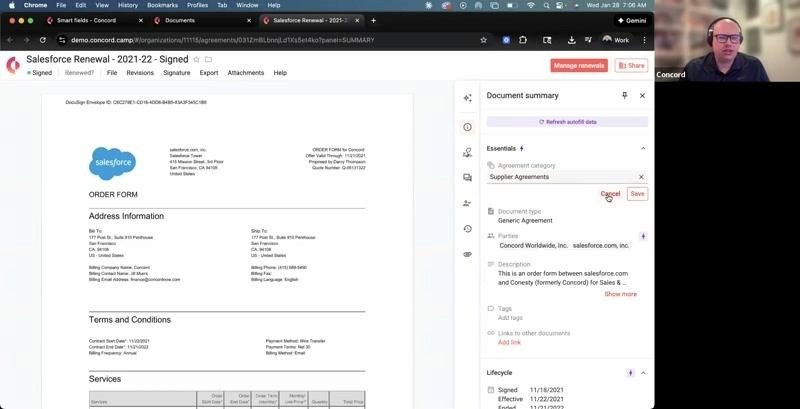800x409 pixels.
Task: Click the folder icon beside document title
Action: tap(208, 60)
